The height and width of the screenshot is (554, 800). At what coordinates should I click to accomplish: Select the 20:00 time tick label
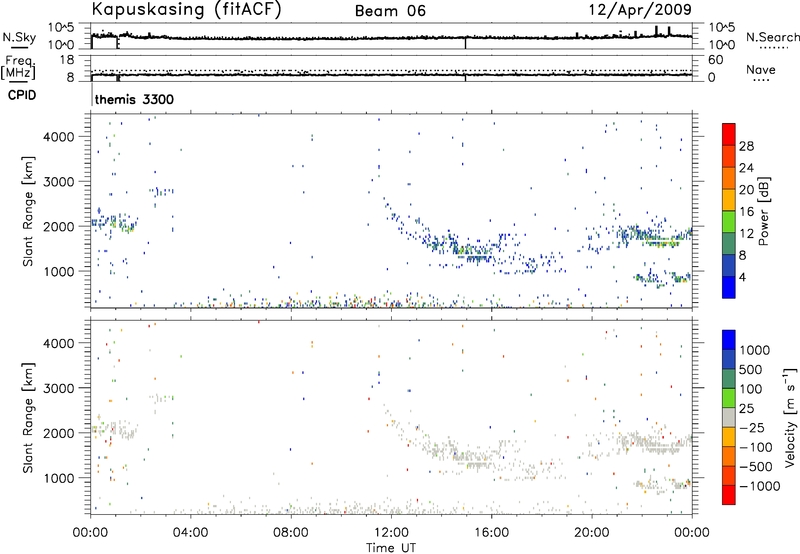592,533
